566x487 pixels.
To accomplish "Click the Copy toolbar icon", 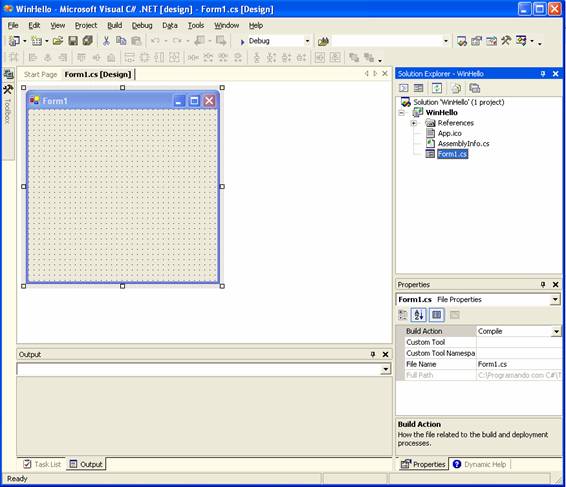I will [x=121, y=41].
